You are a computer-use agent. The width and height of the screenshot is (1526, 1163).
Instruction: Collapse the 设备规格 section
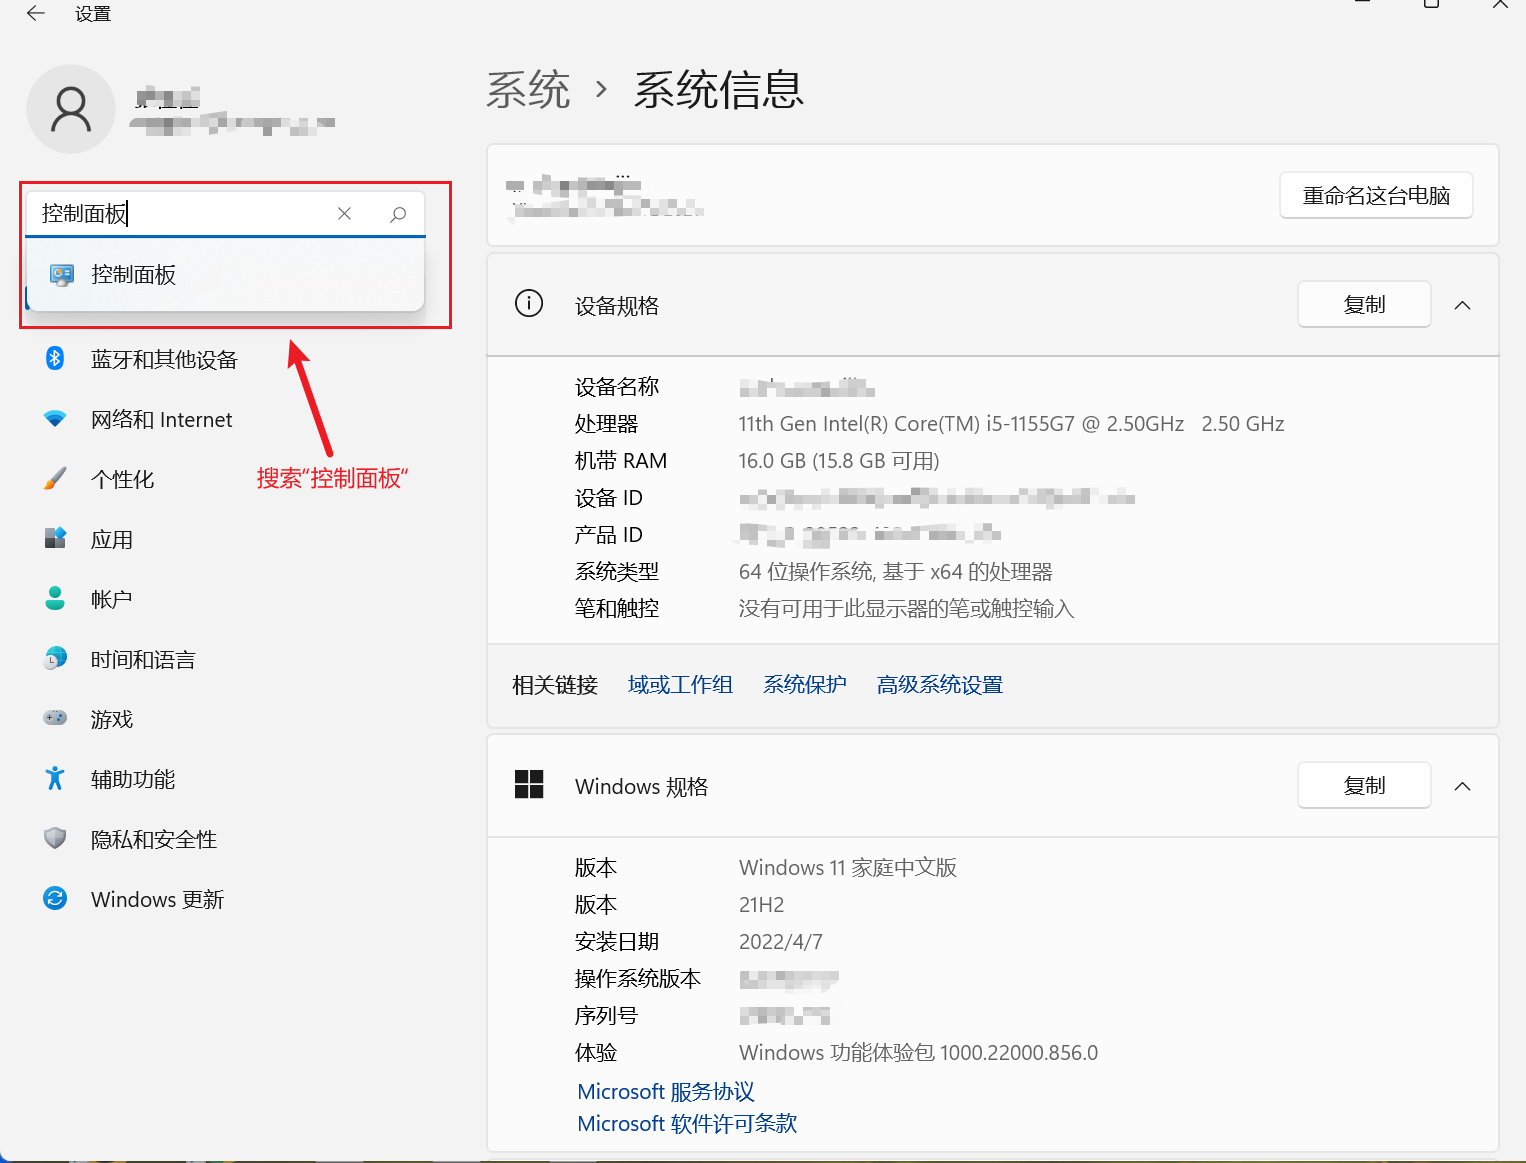tap(1462, 306)
